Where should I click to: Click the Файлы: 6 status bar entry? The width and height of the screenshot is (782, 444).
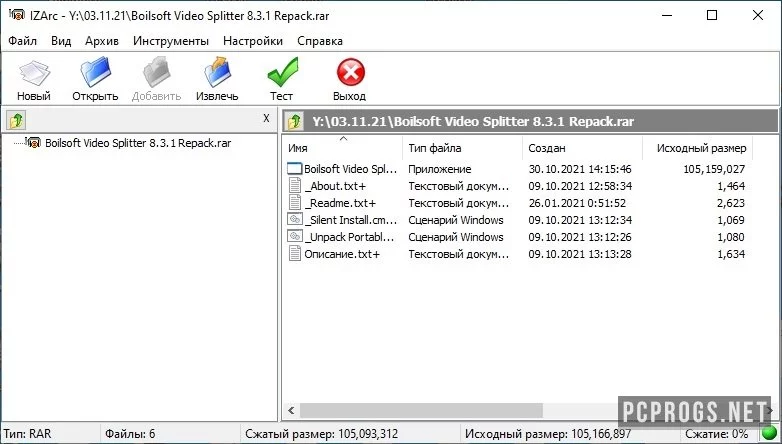(x=130, y=434)
